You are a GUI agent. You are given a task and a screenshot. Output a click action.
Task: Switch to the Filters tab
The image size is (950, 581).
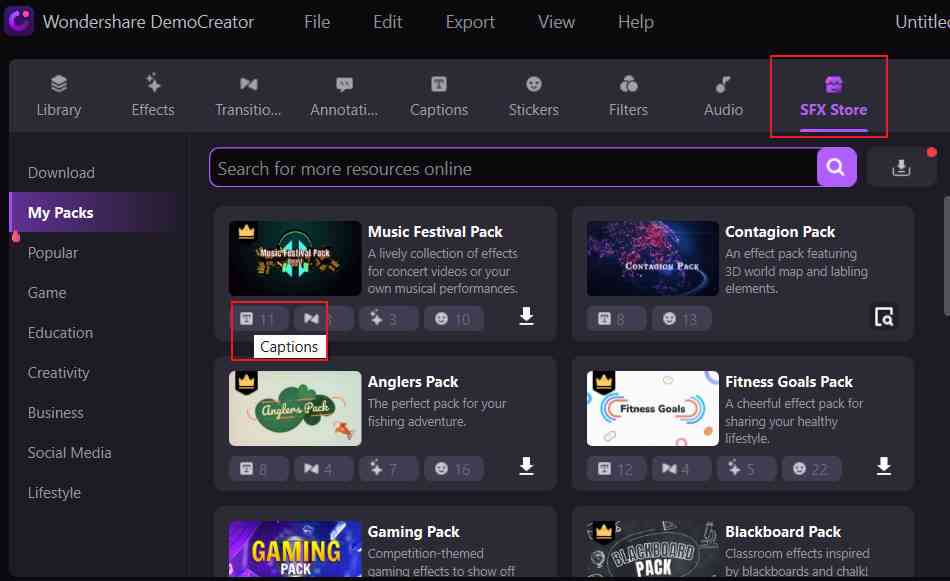coord(628,96)
